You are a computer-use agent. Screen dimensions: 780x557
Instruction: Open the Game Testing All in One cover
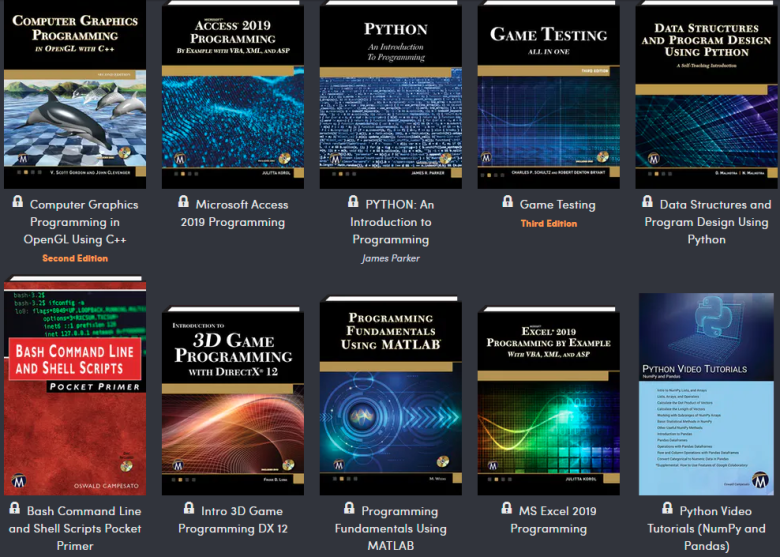(x=549, y=94)
